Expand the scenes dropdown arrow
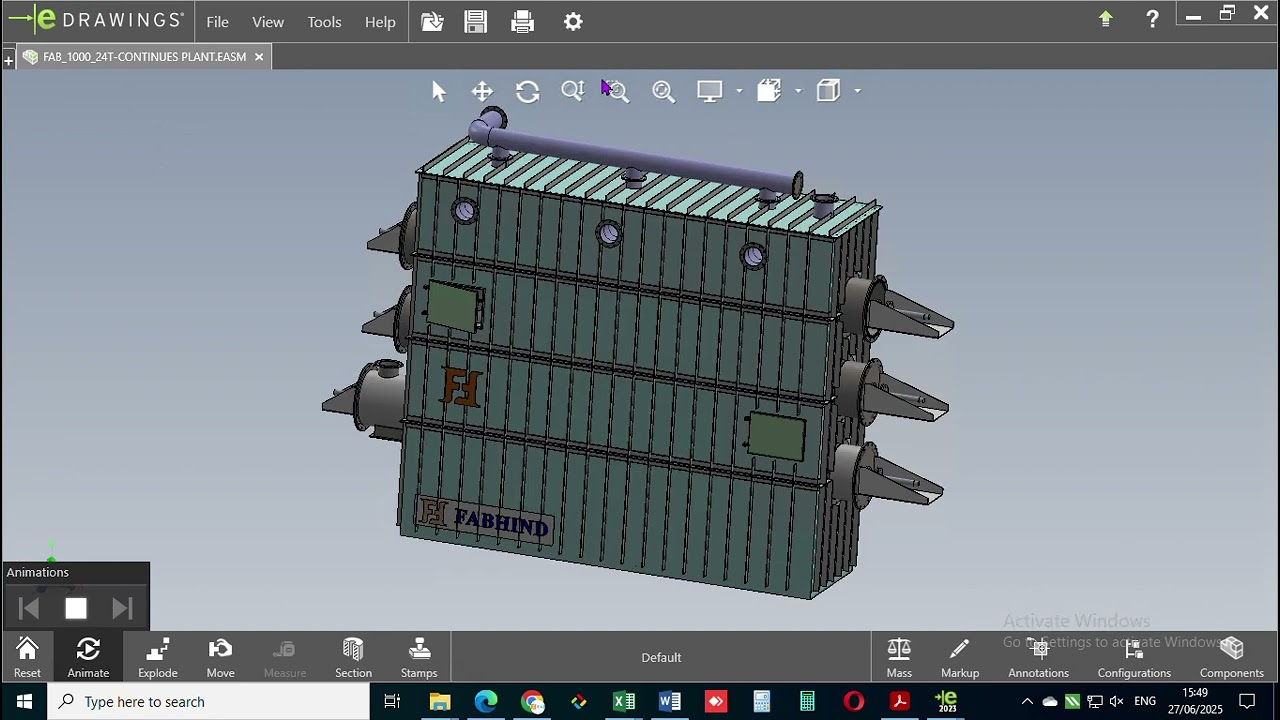 (798, 91)
